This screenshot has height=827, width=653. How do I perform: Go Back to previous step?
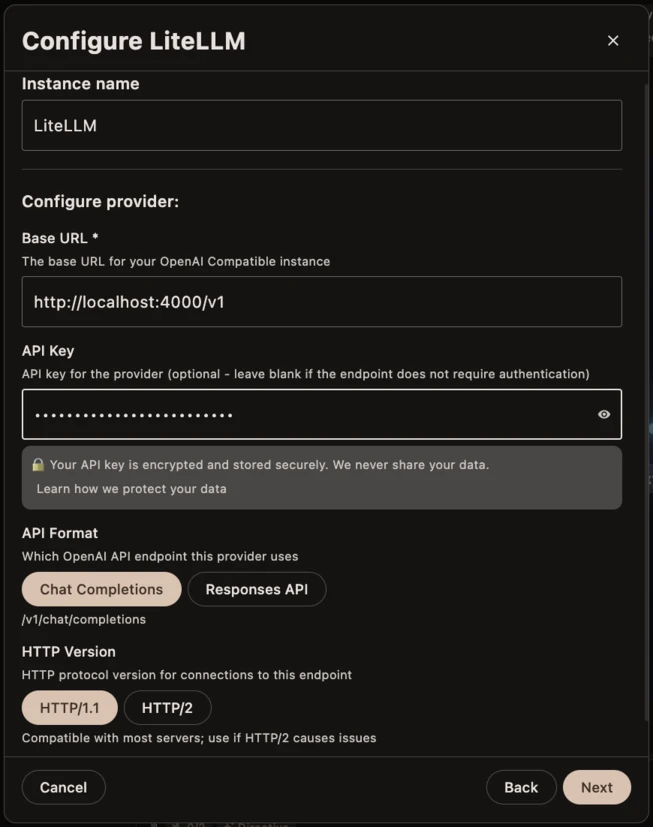click(521, 787)
